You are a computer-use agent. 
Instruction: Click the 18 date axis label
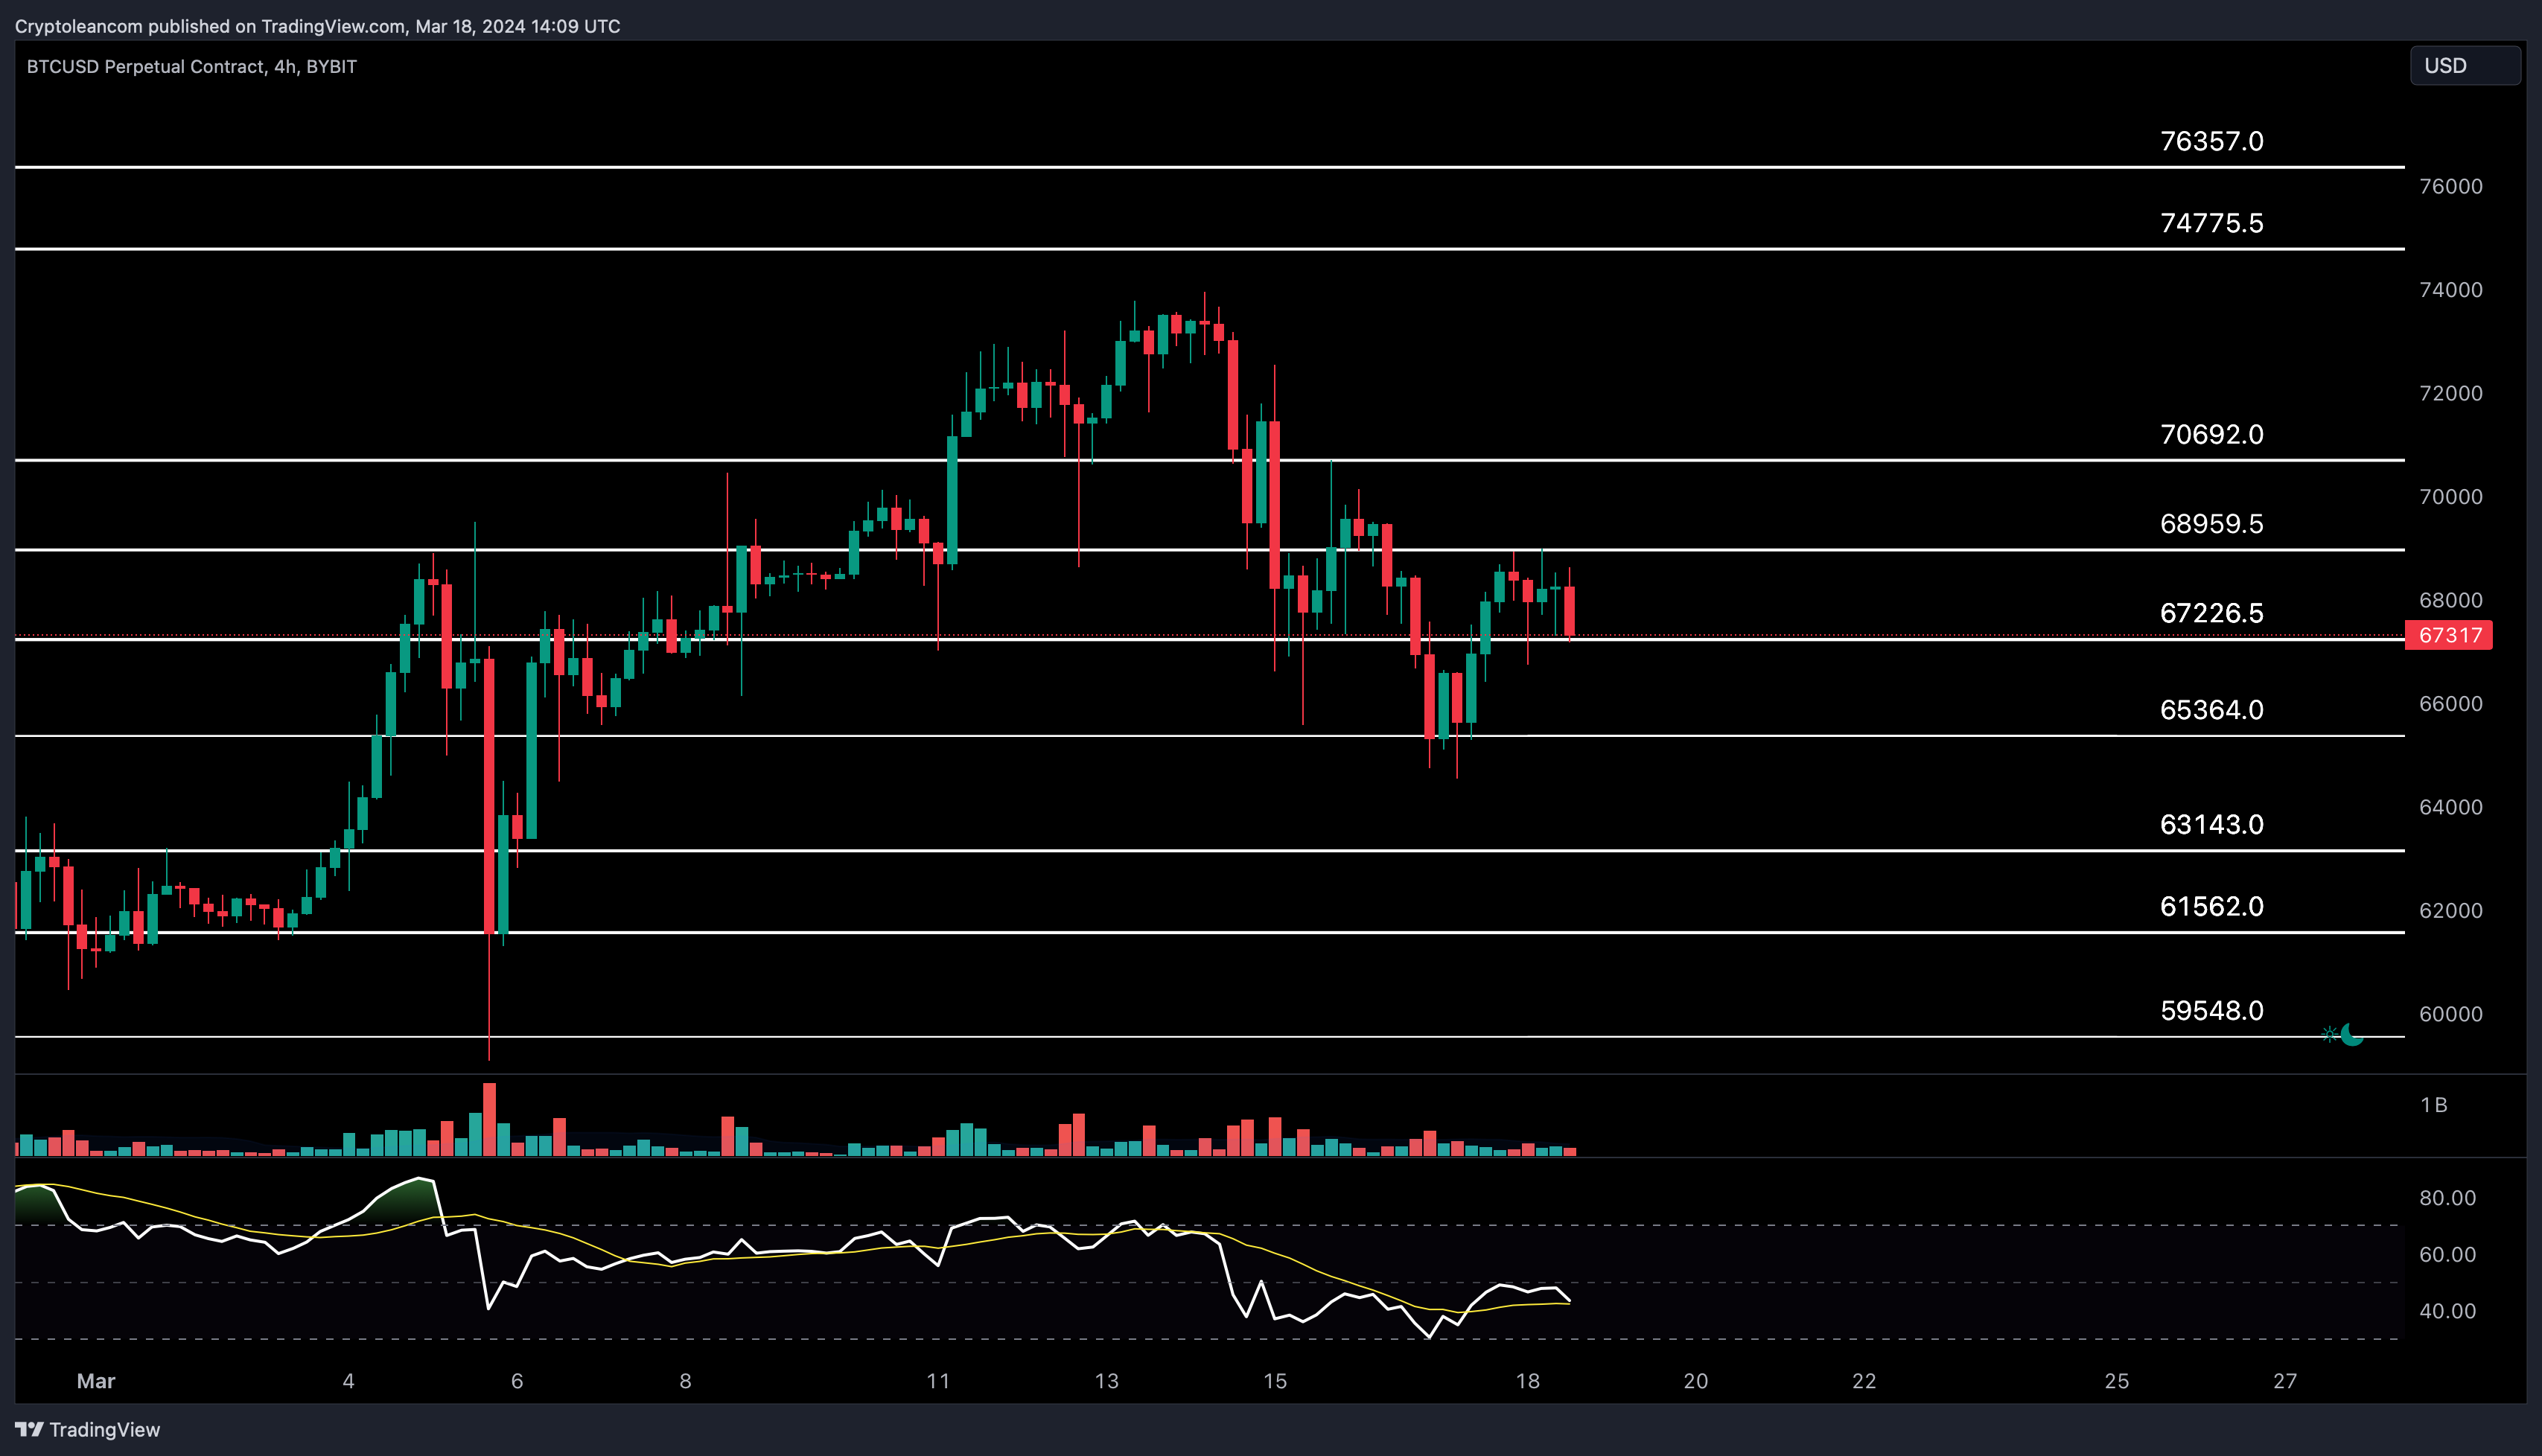coord(1528,1381)
